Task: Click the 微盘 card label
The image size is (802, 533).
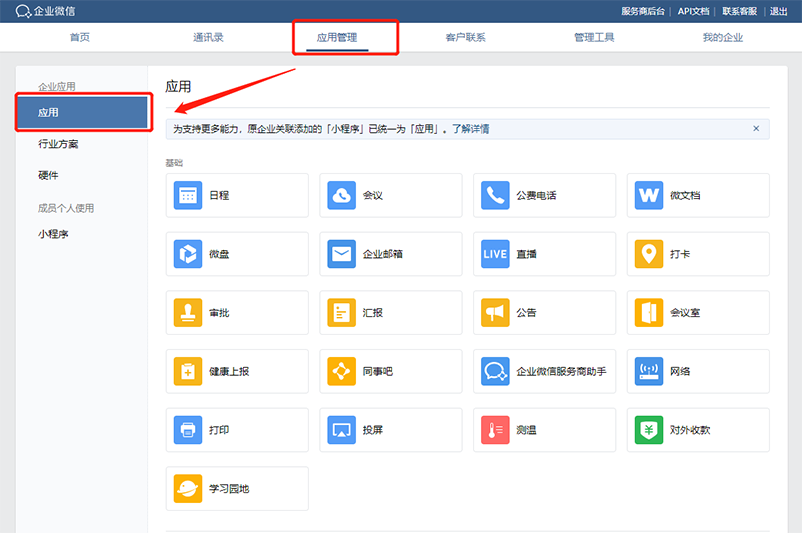Action: (x=219, y=254)
